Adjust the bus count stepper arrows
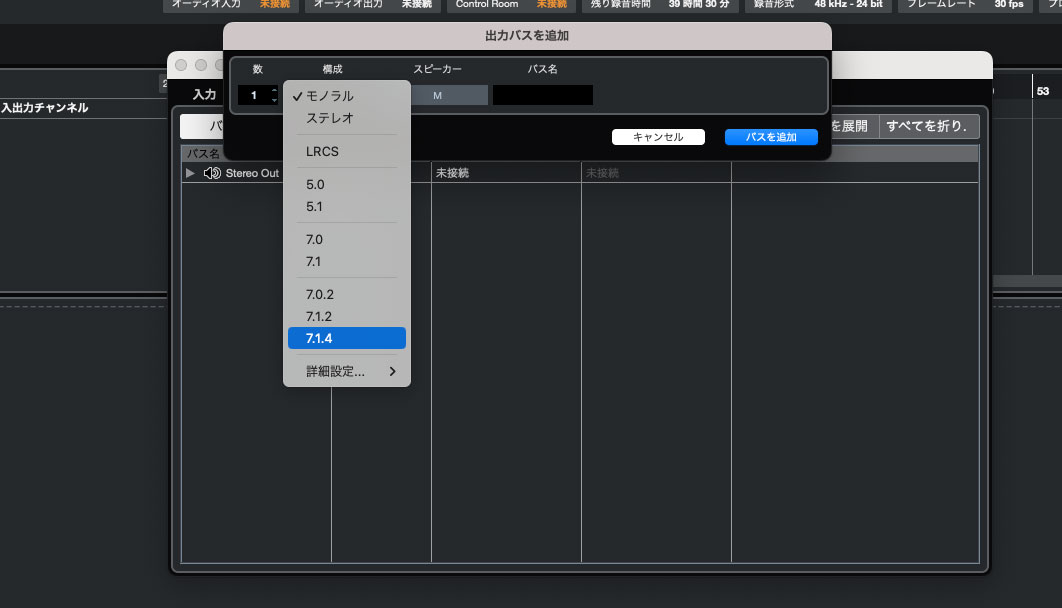Viewport: 1062px width, 608px height. tap(275, 95)
